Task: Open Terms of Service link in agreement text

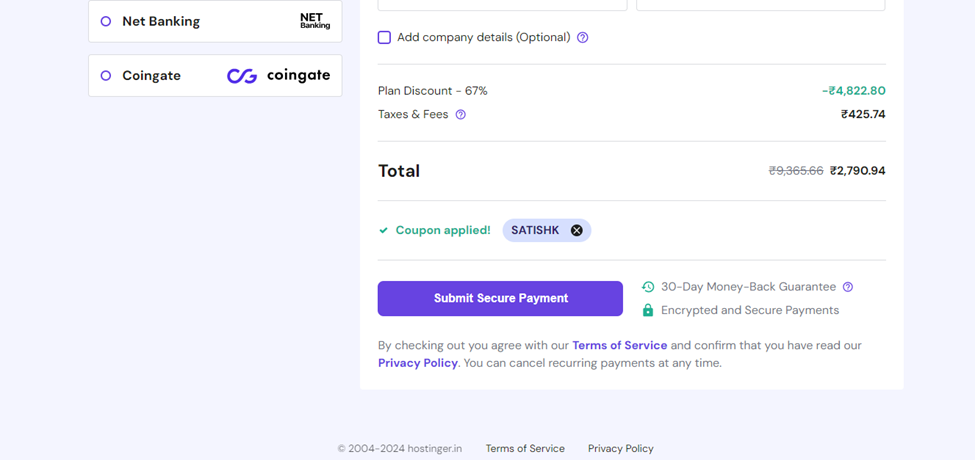Action: (619, 345)
